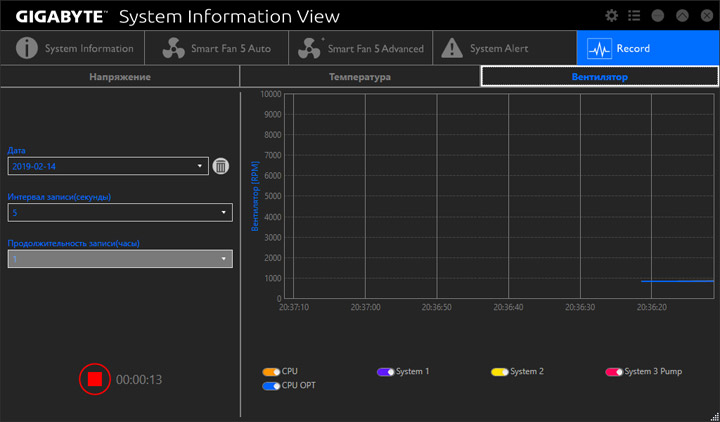
Task: Click the round up-arrow title bar button
Action: pos(682,16)
